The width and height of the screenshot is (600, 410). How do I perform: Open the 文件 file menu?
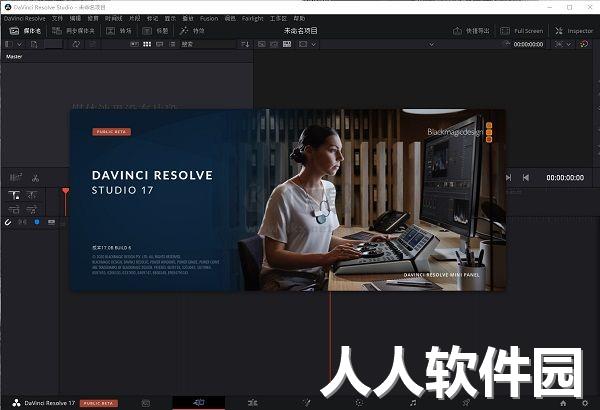click(x=57, y=18)
